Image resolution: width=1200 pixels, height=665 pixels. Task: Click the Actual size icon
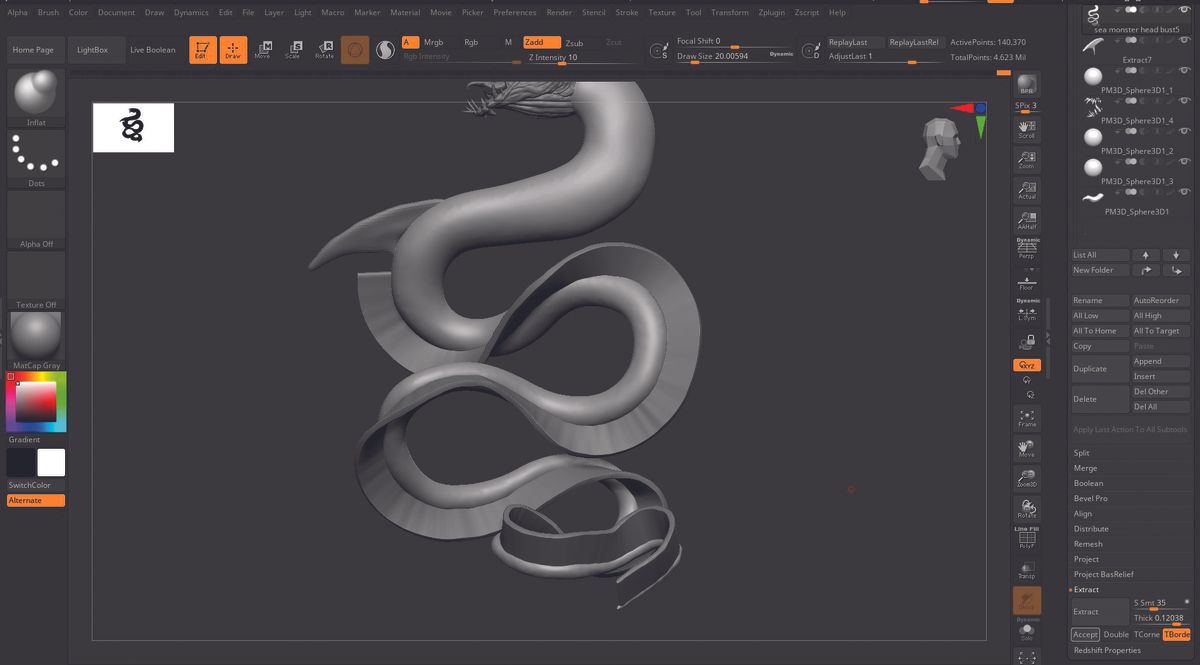point(1027,190)
